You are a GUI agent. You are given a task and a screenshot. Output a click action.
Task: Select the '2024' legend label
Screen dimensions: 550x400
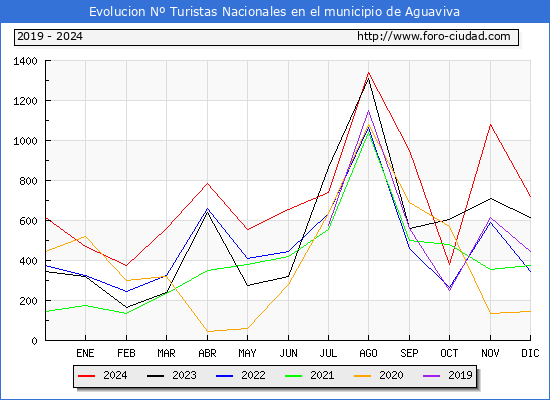(x=115, y=375)
